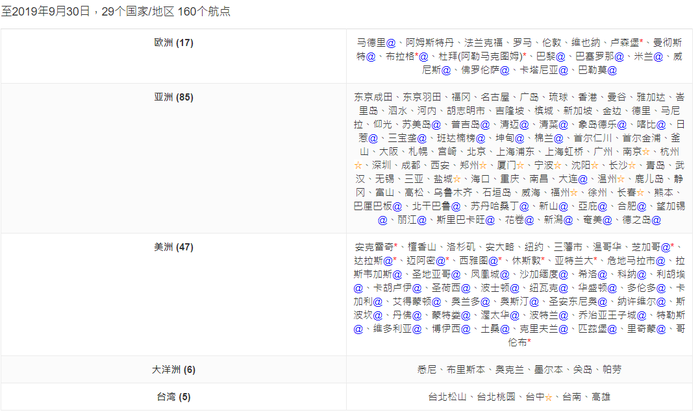Click the @ link after 芝加哥

[x=666, y=247]
